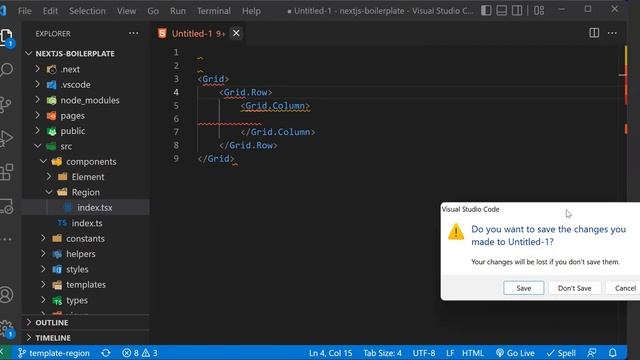Viewport: 640px width, 360px height.
Task: Open the remote window indicator in status bar
Action: (4, 353)
